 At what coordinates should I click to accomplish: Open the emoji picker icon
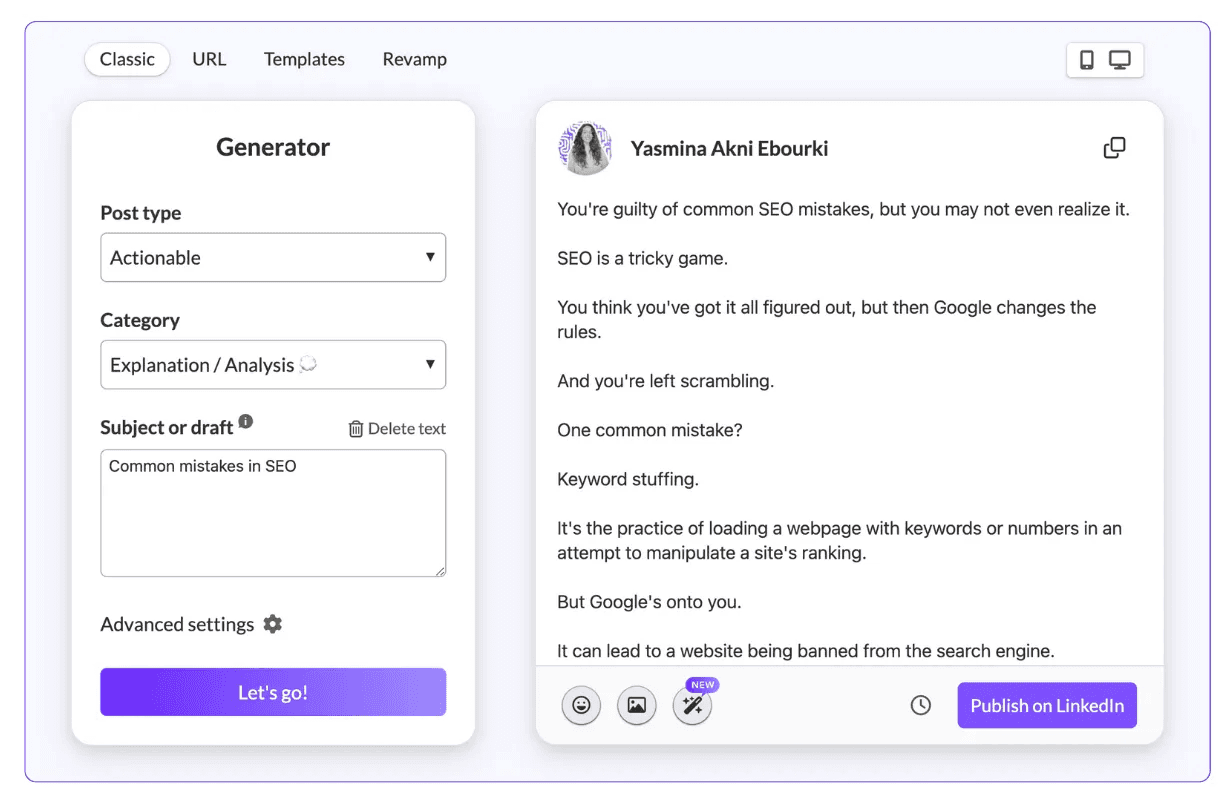coord(581,705)
